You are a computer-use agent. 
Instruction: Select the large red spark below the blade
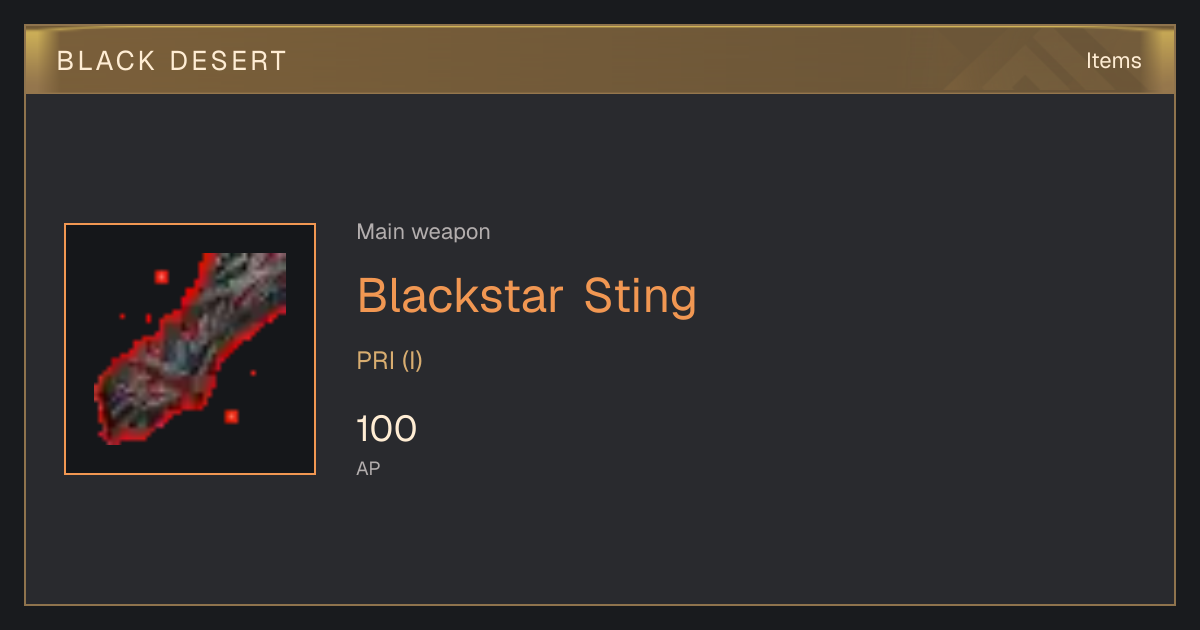point(231,416)
